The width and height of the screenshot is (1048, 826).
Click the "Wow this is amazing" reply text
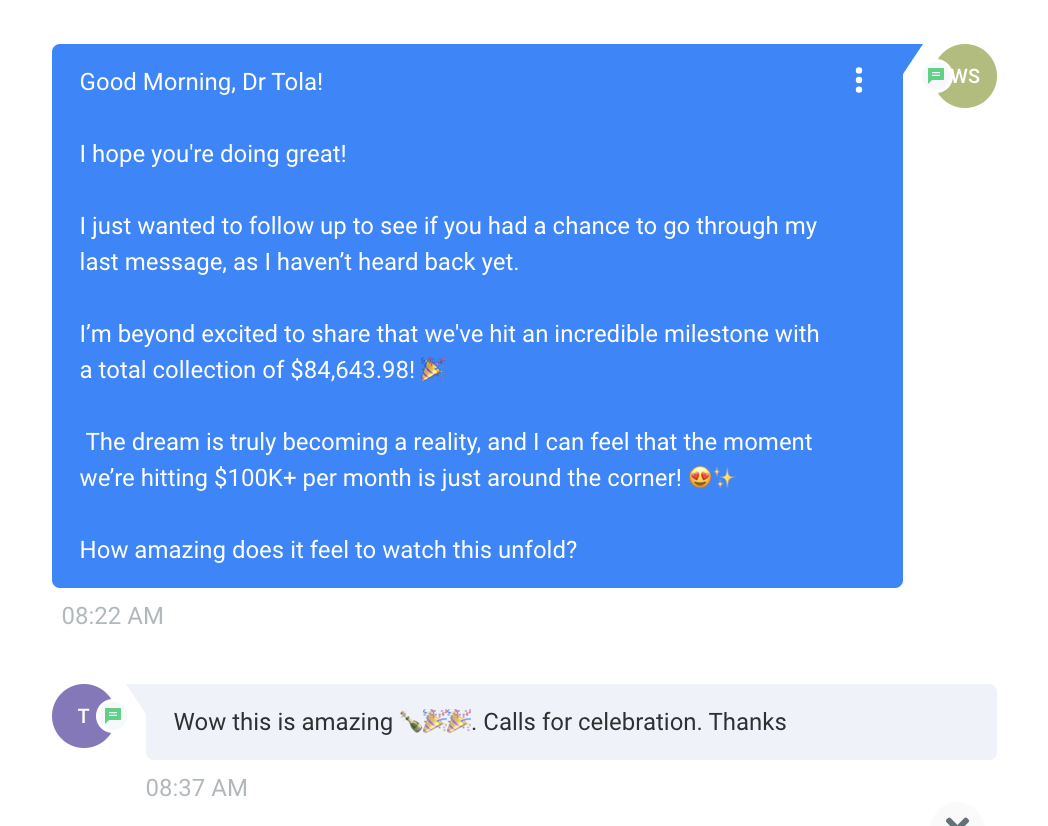coord(283,722)
